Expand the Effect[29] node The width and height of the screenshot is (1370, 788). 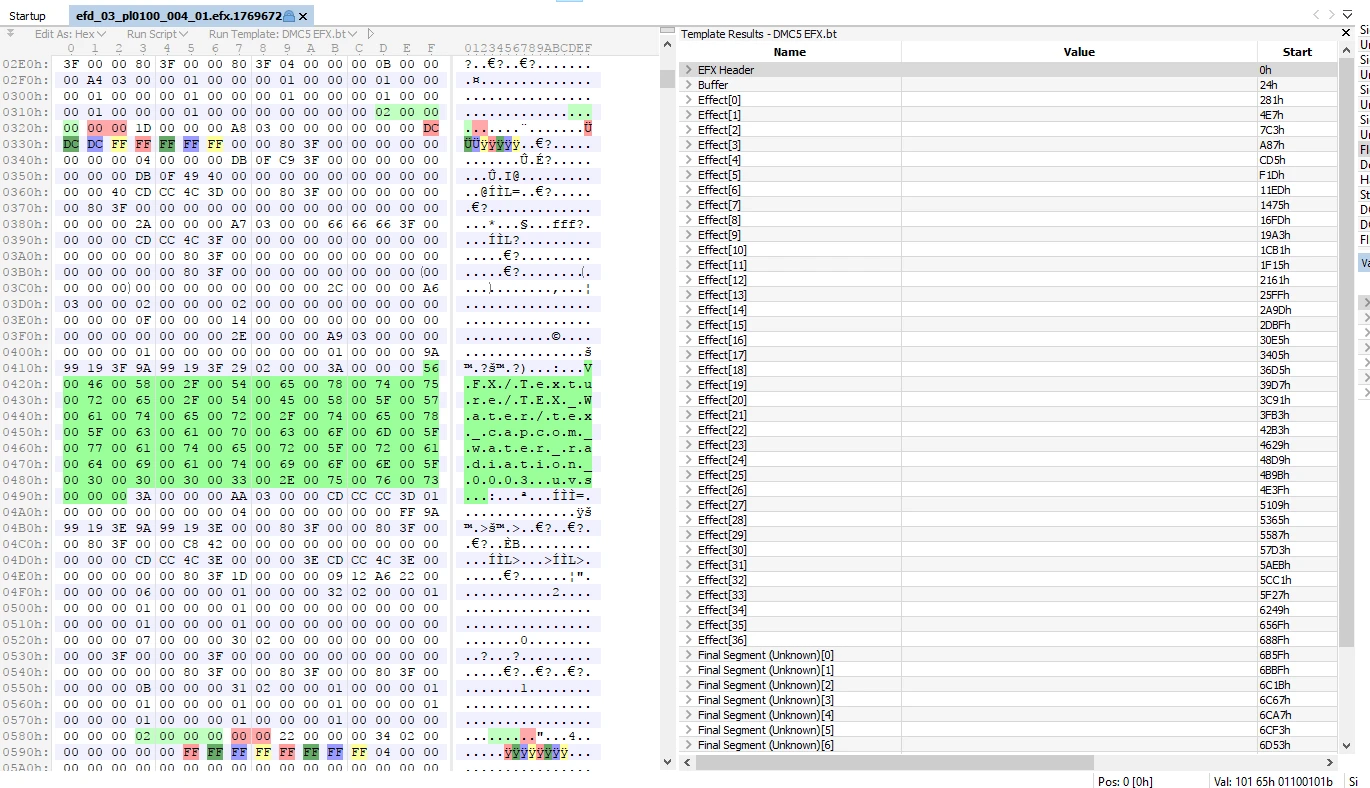coord(688,535)
